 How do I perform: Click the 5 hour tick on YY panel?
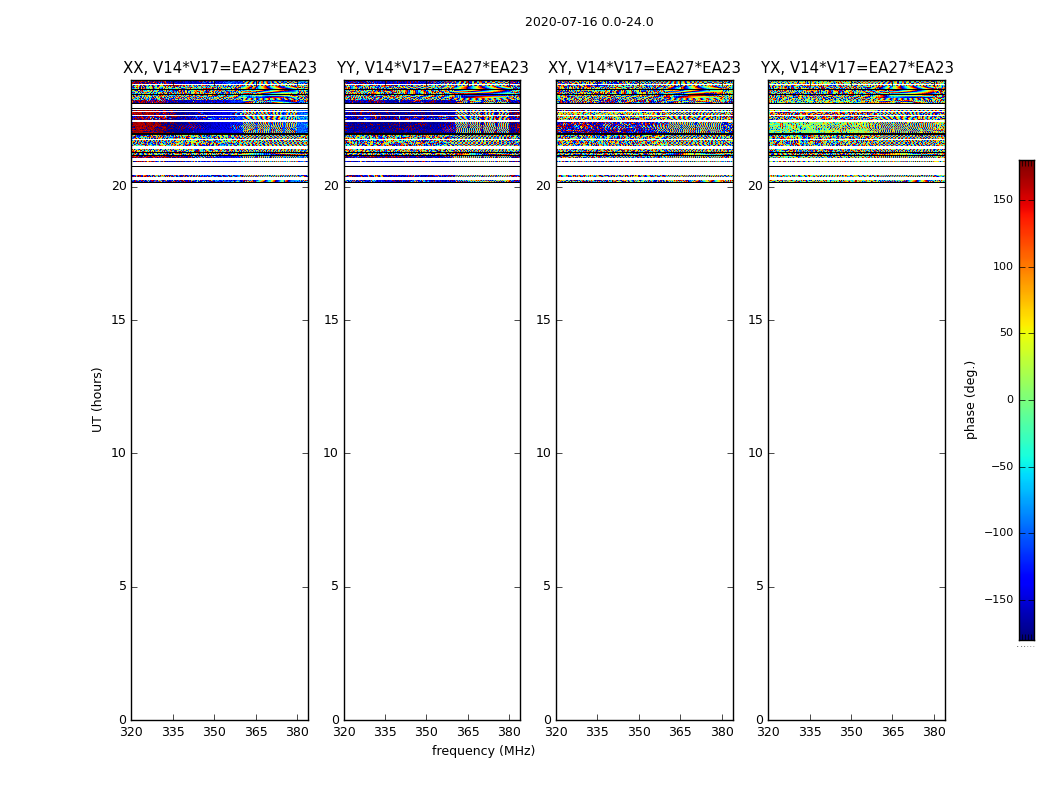tap(335, 586)
